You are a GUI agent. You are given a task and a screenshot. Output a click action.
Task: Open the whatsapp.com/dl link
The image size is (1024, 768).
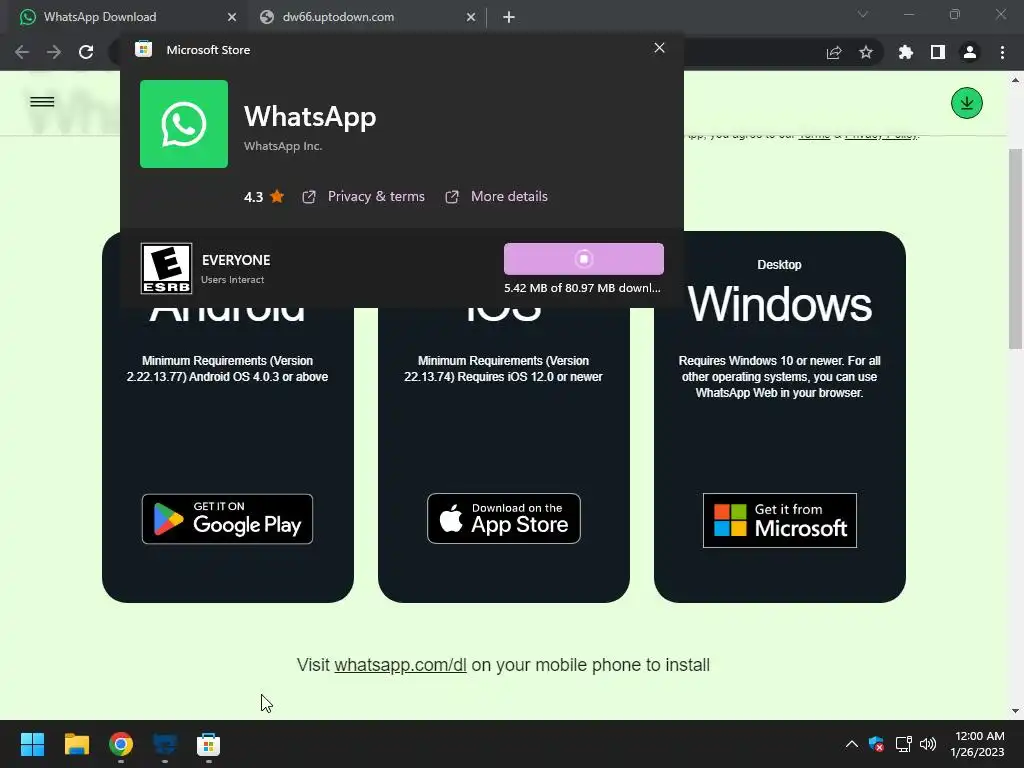point(400,665)
